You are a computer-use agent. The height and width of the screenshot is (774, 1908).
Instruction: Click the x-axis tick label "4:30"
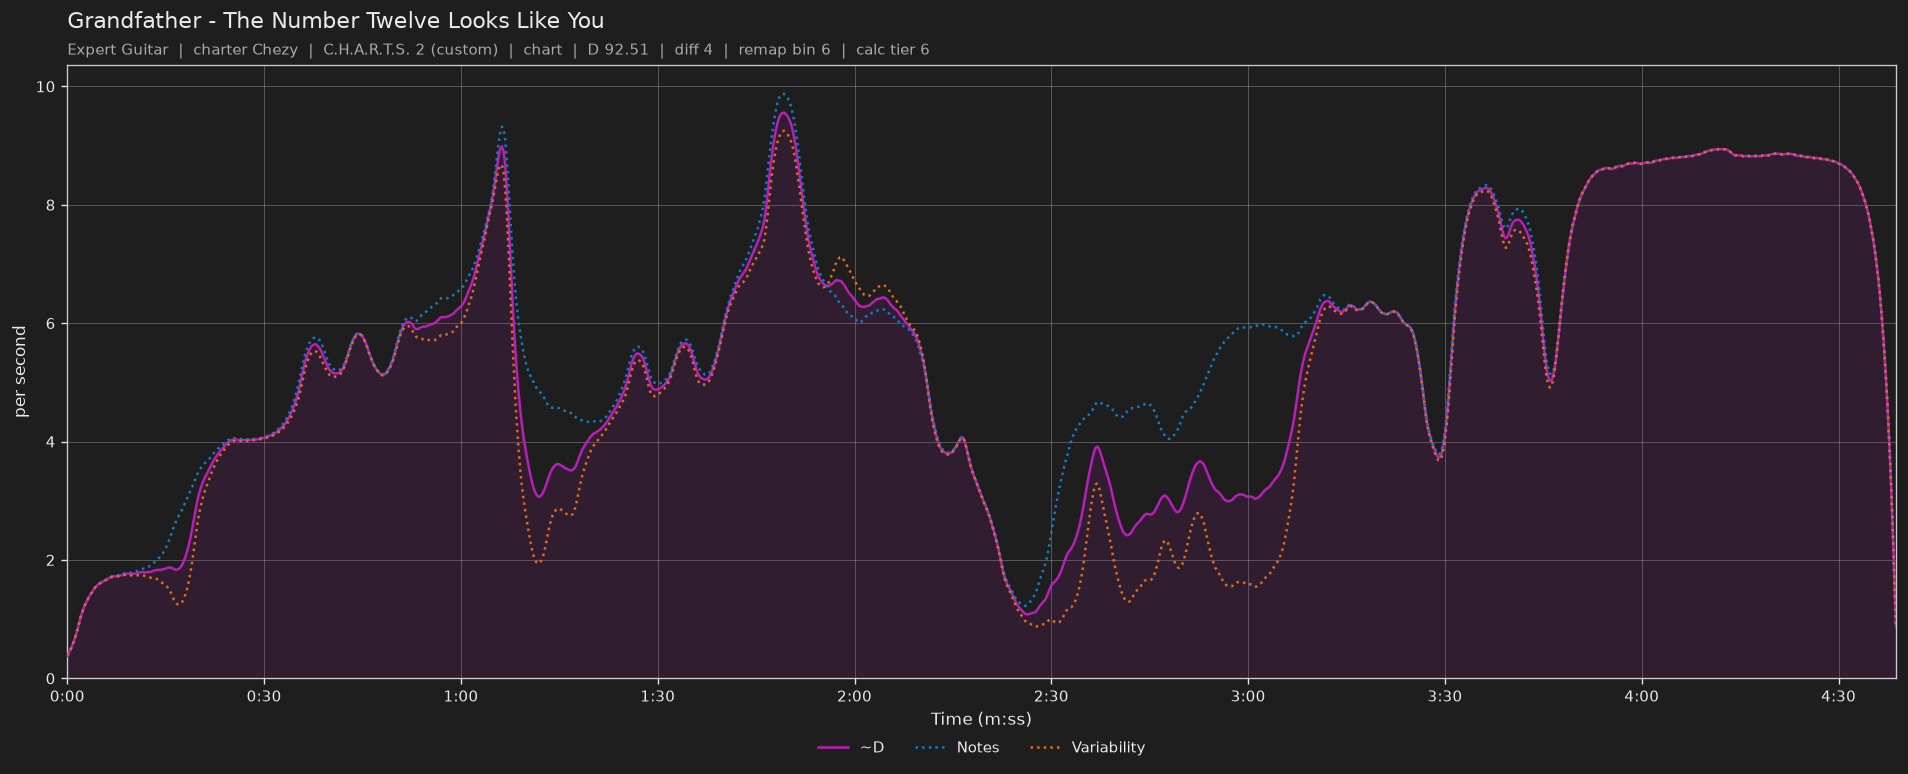[x=1838, y=697]
